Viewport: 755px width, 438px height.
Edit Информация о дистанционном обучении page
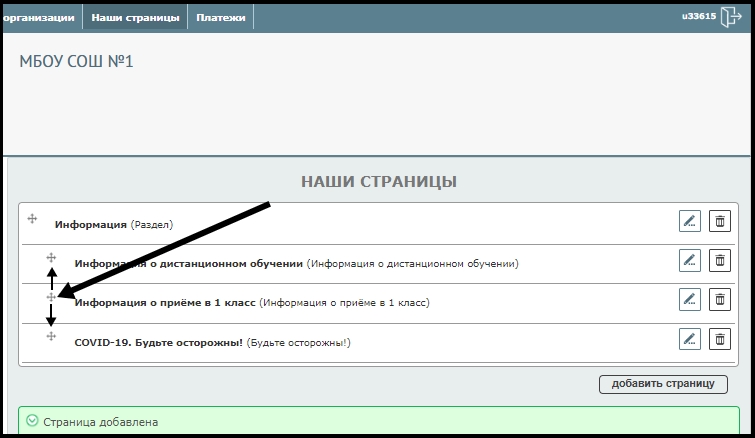(x=689, y=260)
